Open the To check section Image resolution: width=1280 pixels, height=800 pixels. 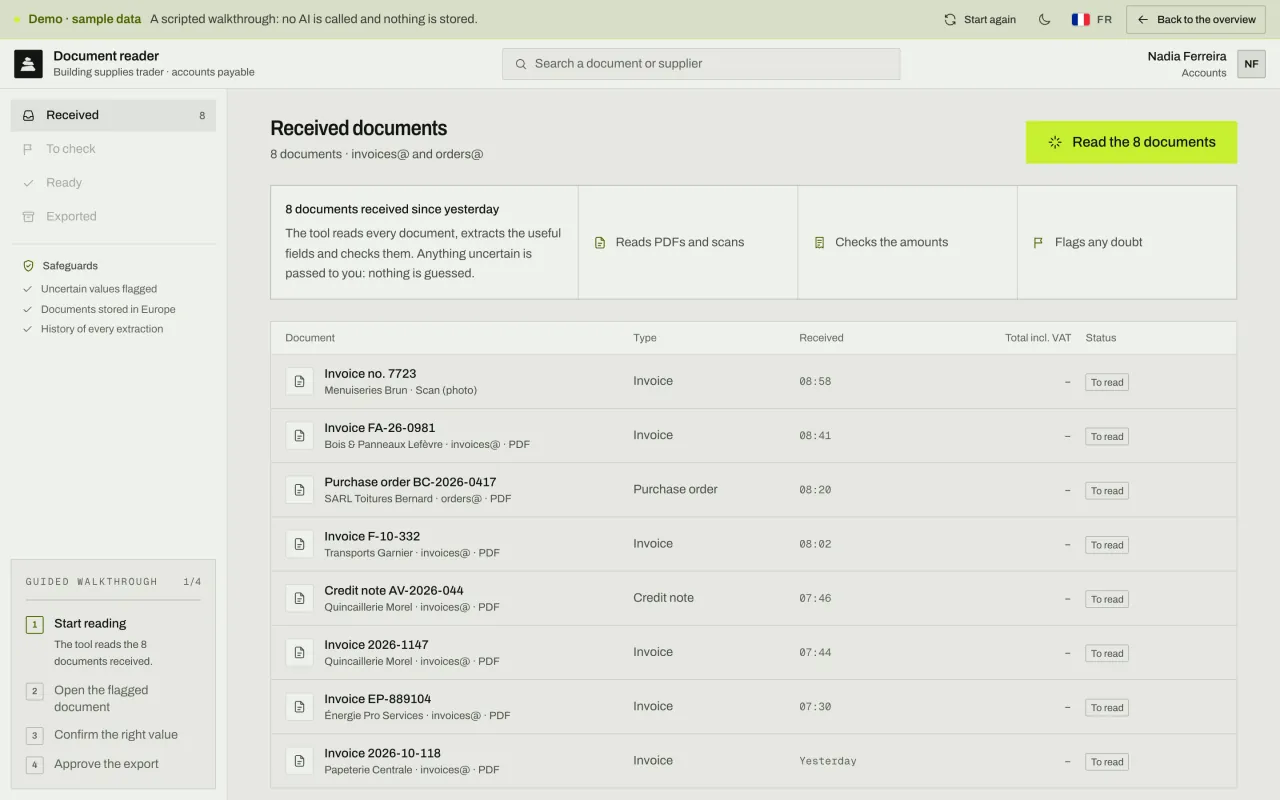pyautogui.click(x=113, y=149)
